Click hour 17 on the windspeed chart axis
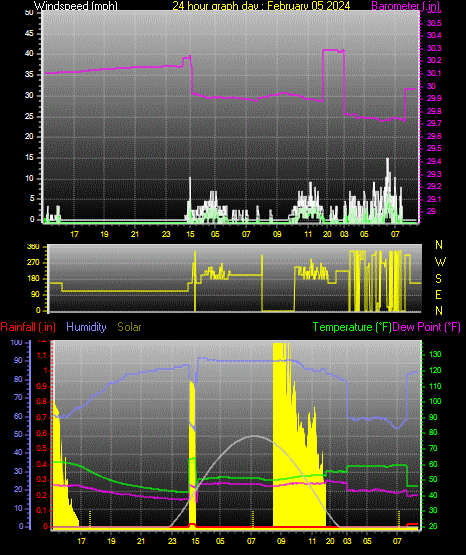 [x=74, y=234]
